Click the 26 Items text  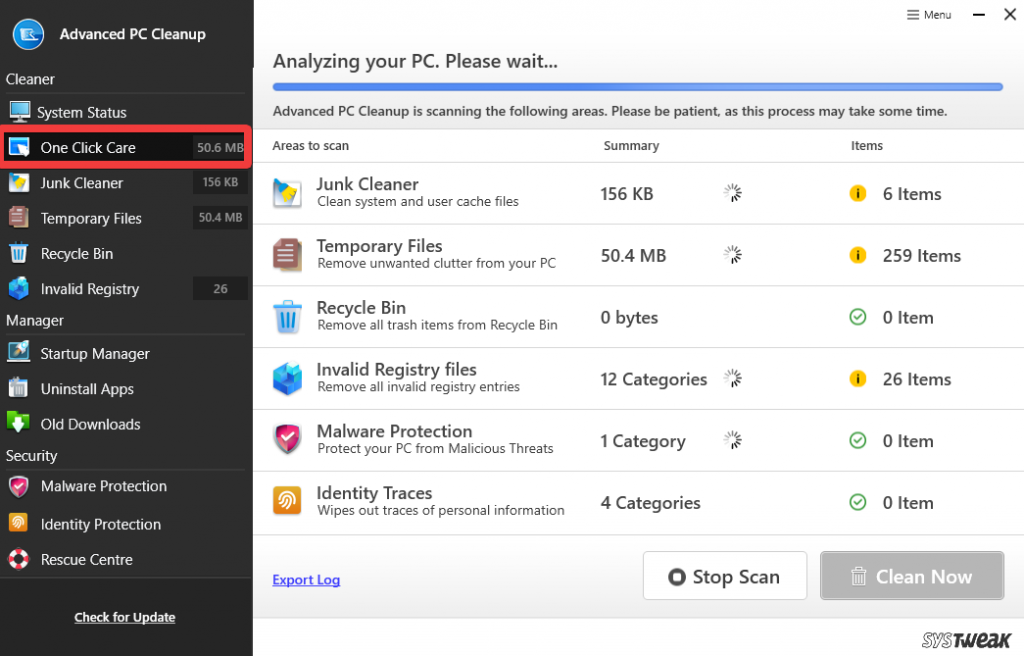pyautogui.click(x=917, y=379)
